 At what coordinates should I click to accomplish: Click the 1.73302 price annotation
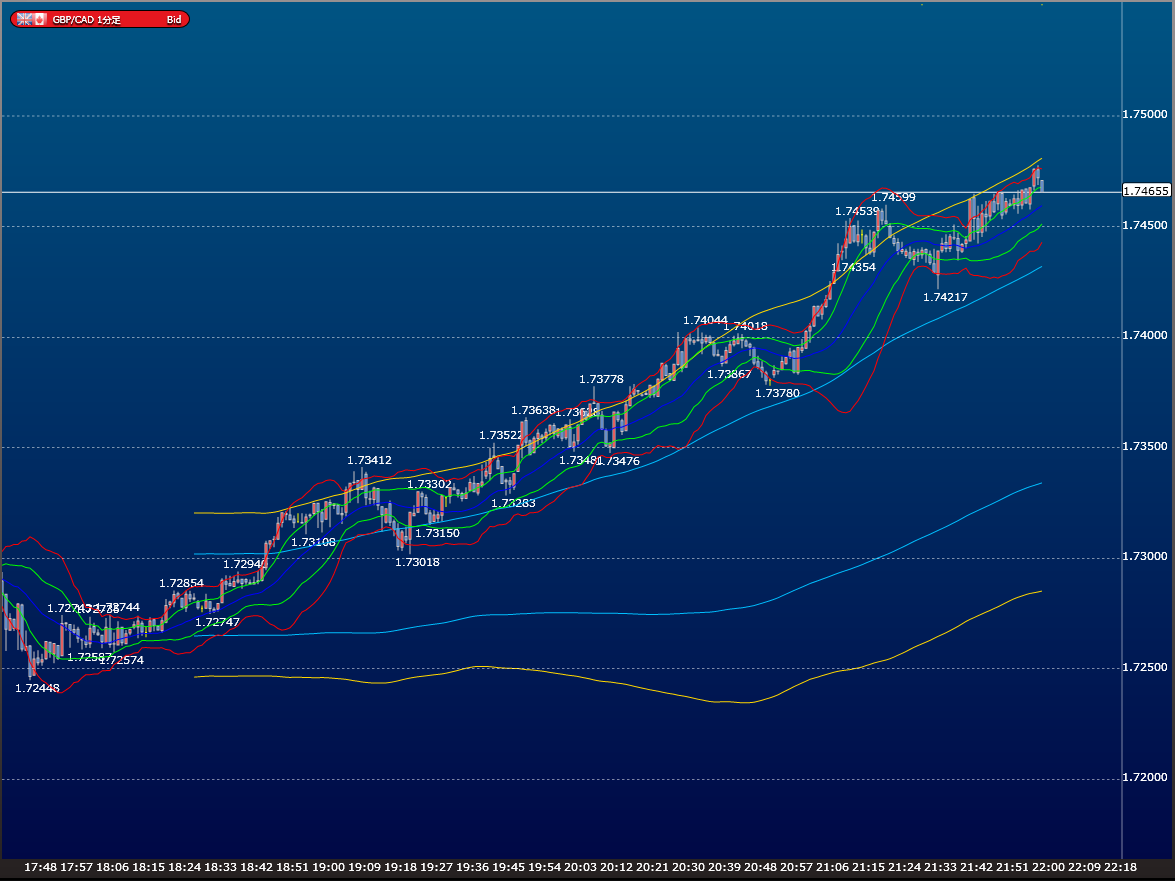[429, 485]
